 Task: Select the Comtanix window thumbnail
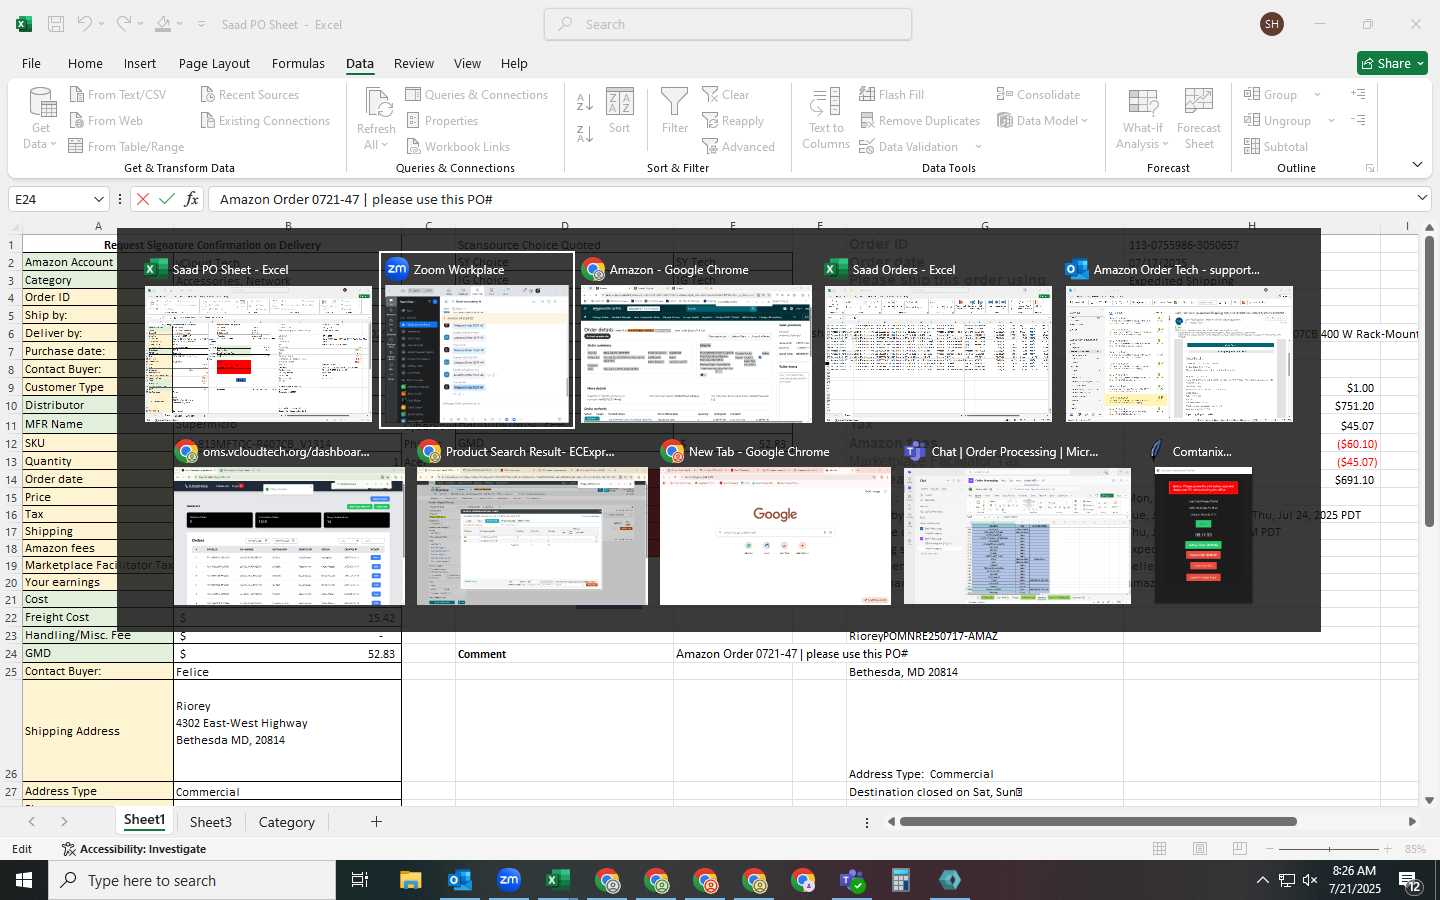click(x=1203, y=522)
